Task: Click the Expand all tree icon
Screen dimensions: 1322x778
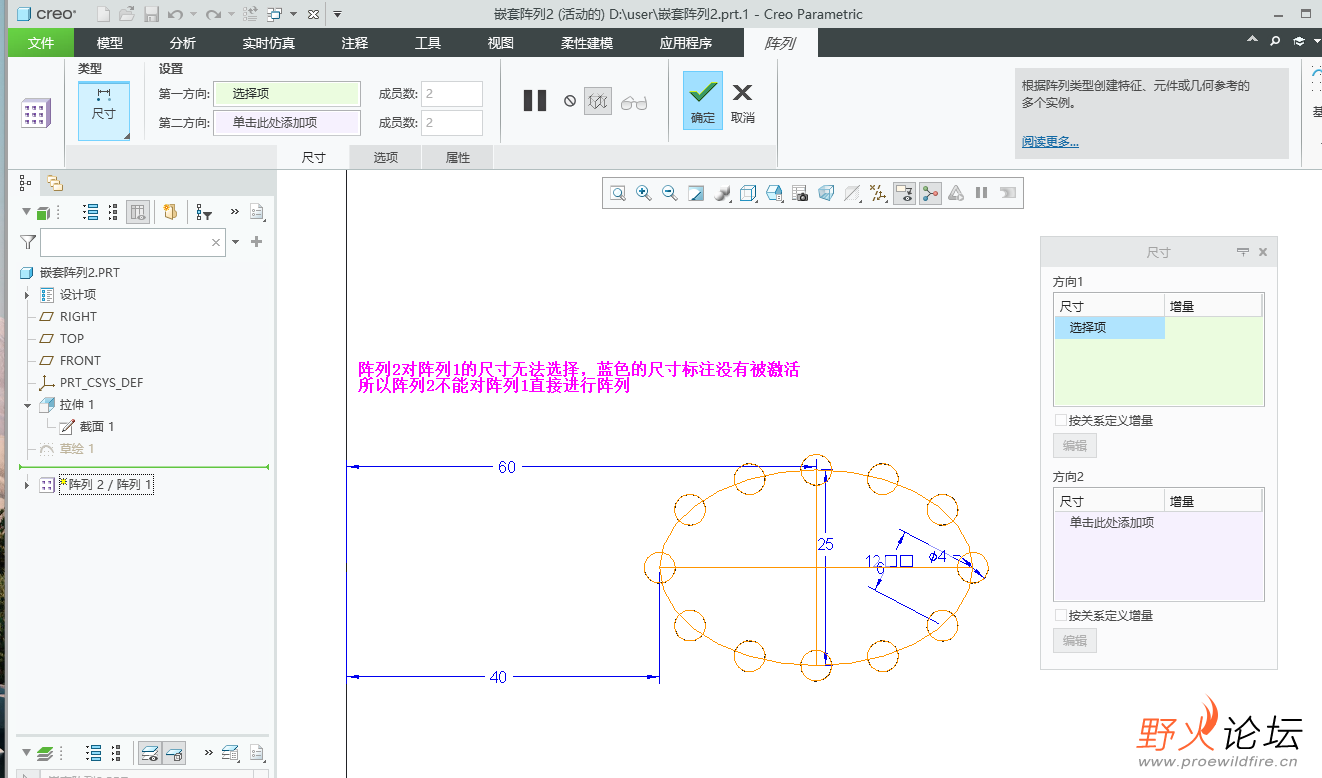Action: (91, 212)
